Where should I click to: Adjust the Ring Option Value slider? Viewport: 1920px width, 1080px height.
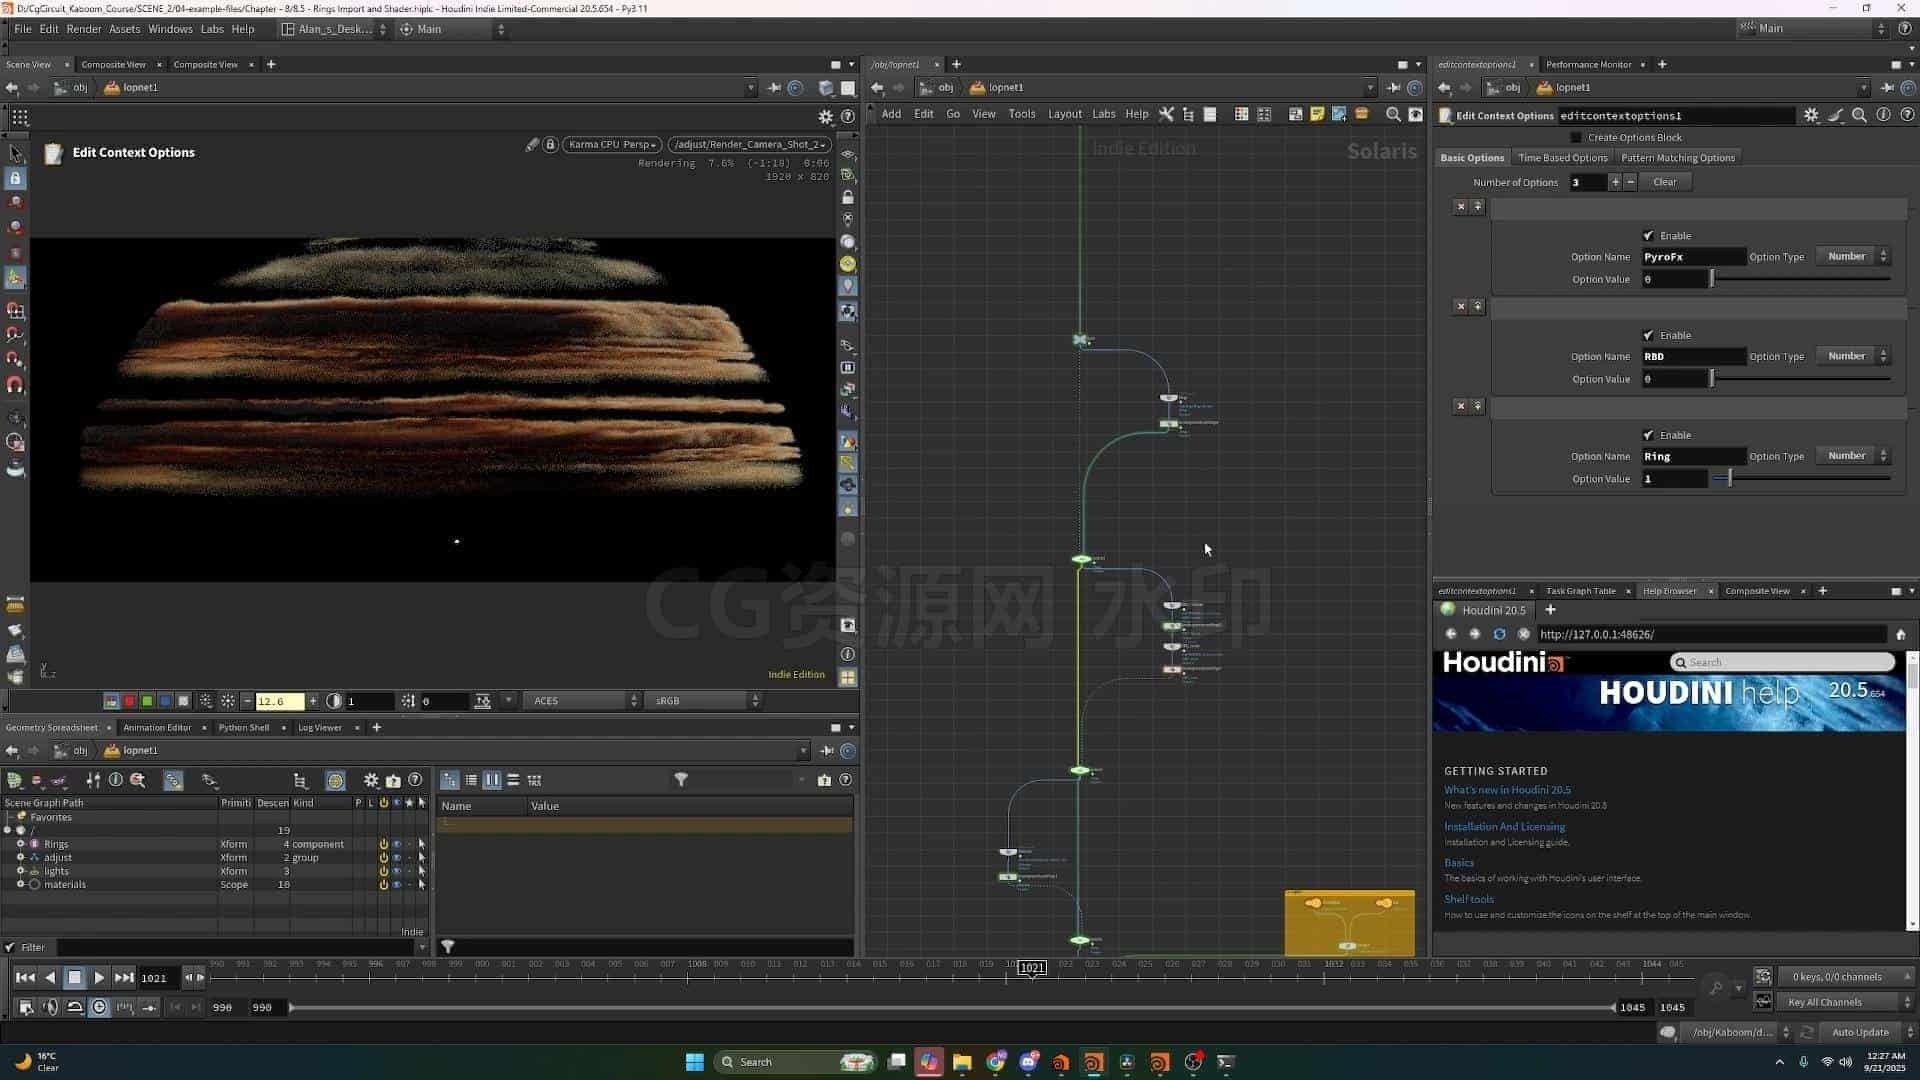point(1801,479)
